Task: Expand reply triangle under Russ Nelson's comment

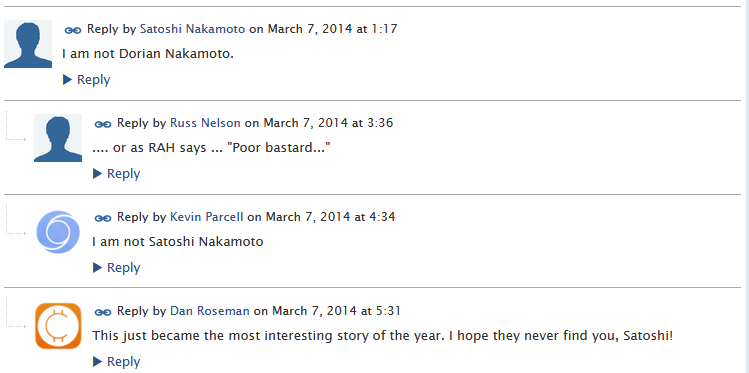Action: [97, 173]
